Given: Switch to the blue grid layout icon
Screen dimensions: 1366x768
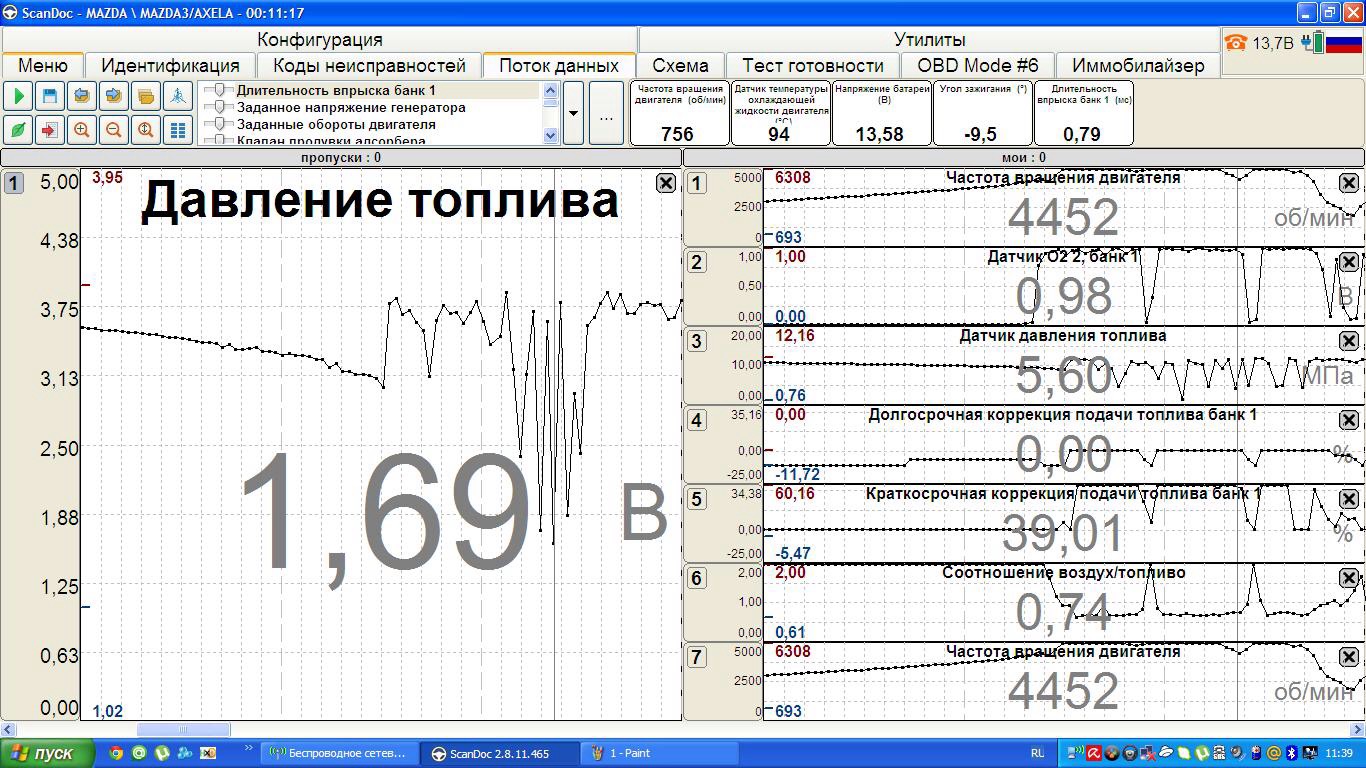Looking at the screenshot, I should point(178,130).
